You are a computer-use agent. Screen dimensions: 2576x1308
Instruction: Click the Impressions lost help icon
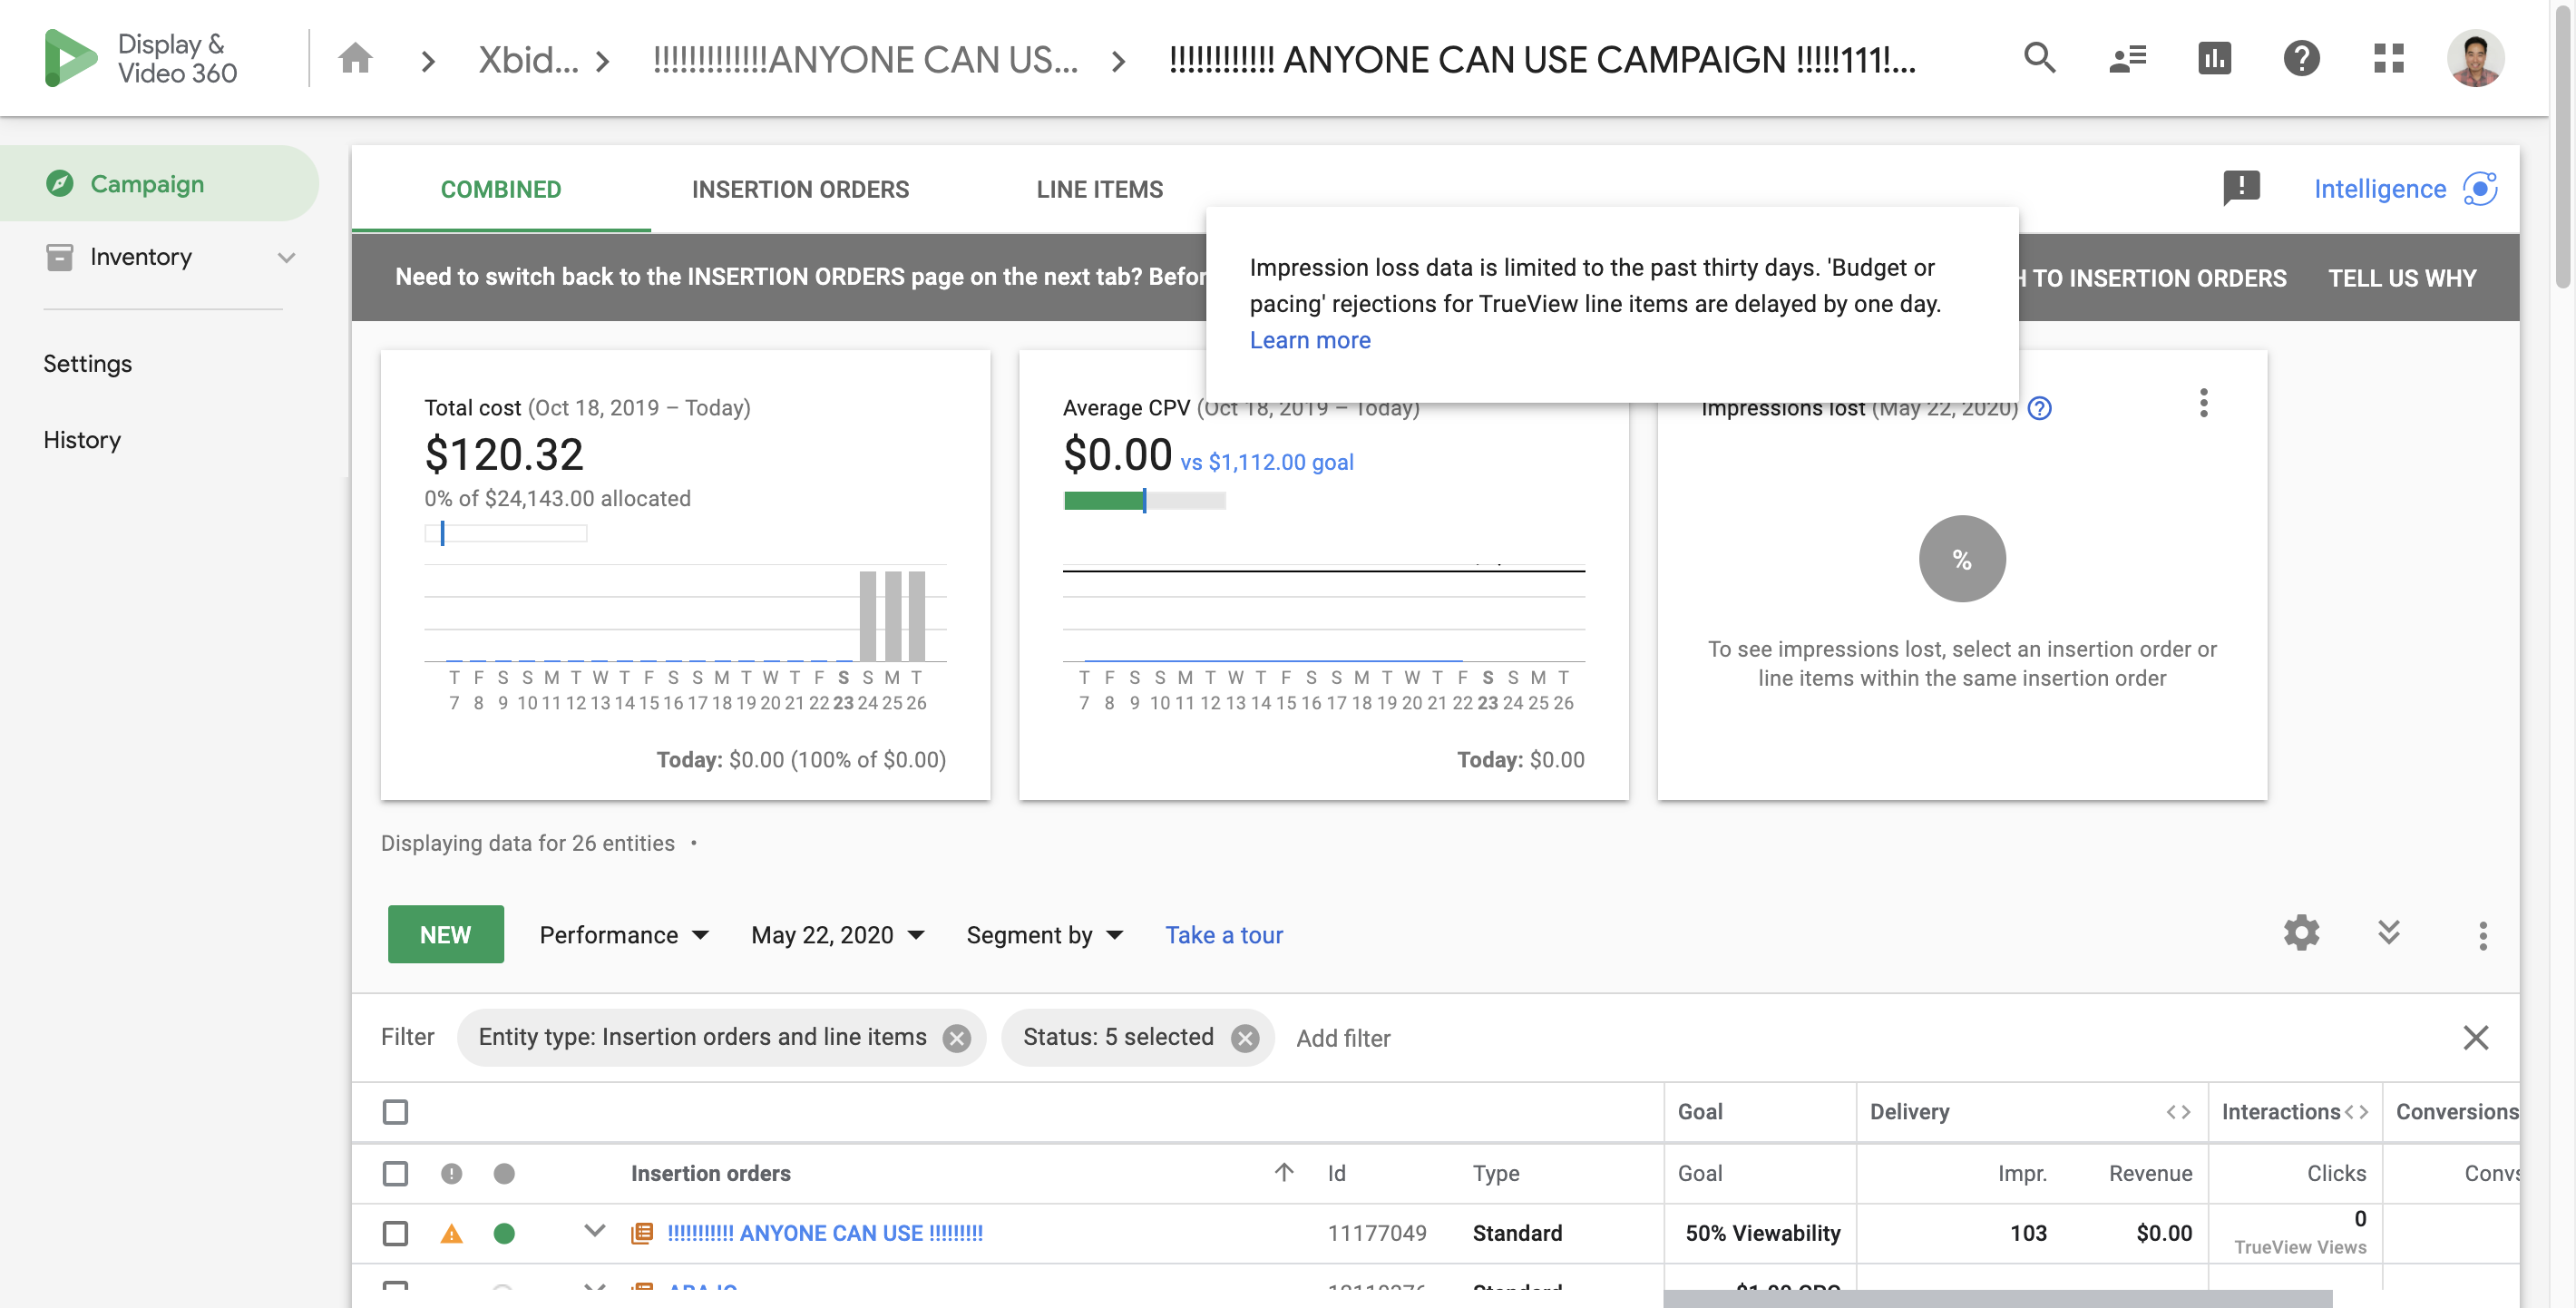click(2039, 408)
